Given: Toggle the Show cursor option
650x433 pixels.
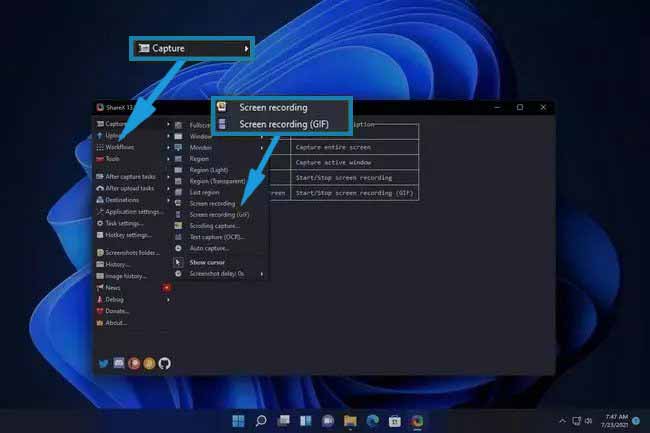Looking at the screenshot, I should [x=207, y=262].
